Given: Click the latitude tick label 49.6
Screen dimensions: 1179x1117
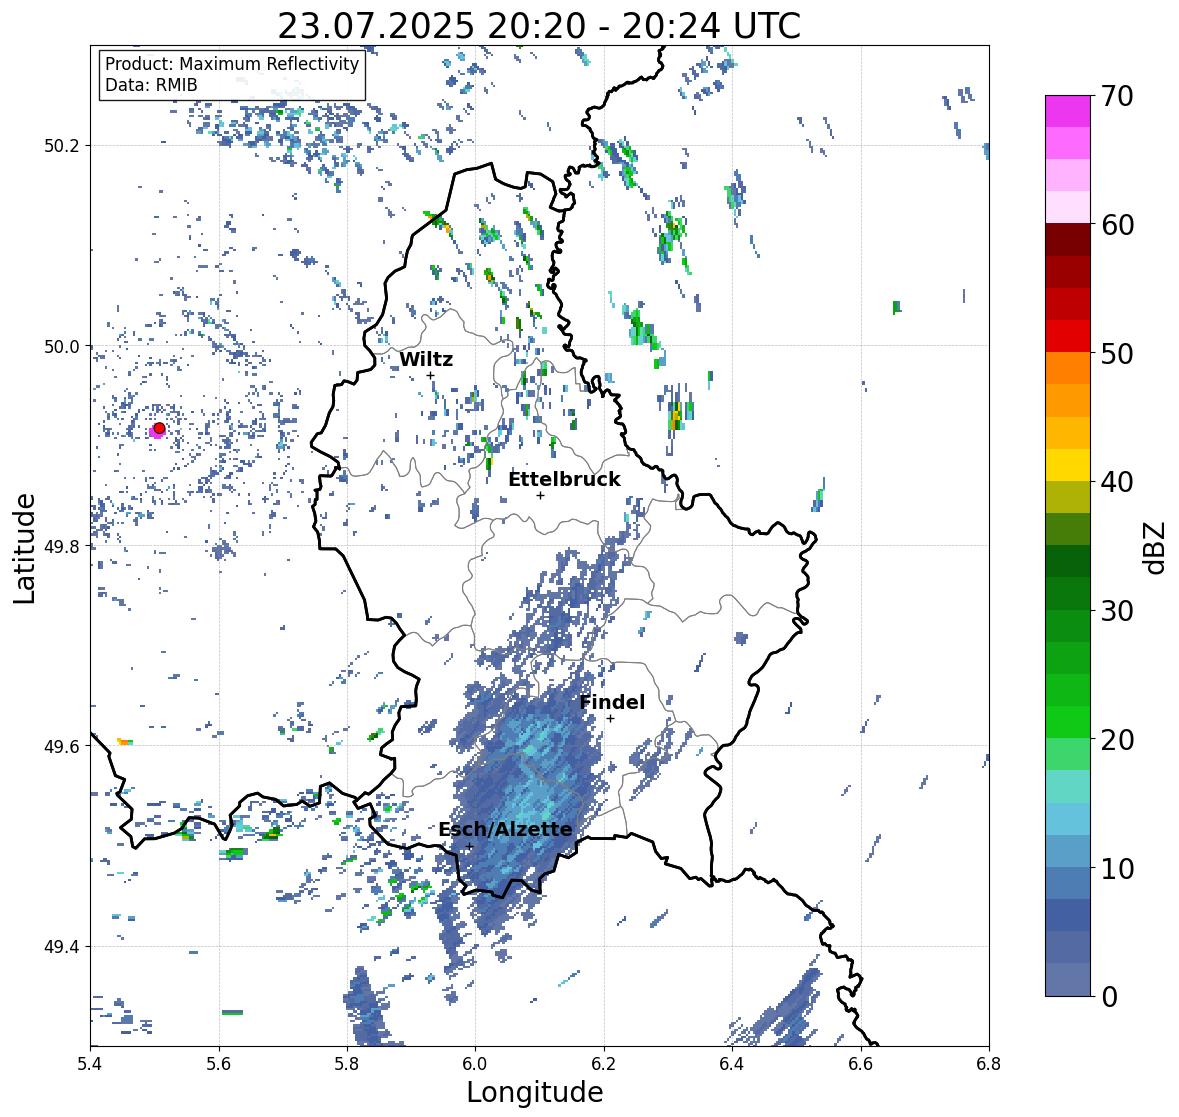Looking at the screenshot, I should [62, 746].
